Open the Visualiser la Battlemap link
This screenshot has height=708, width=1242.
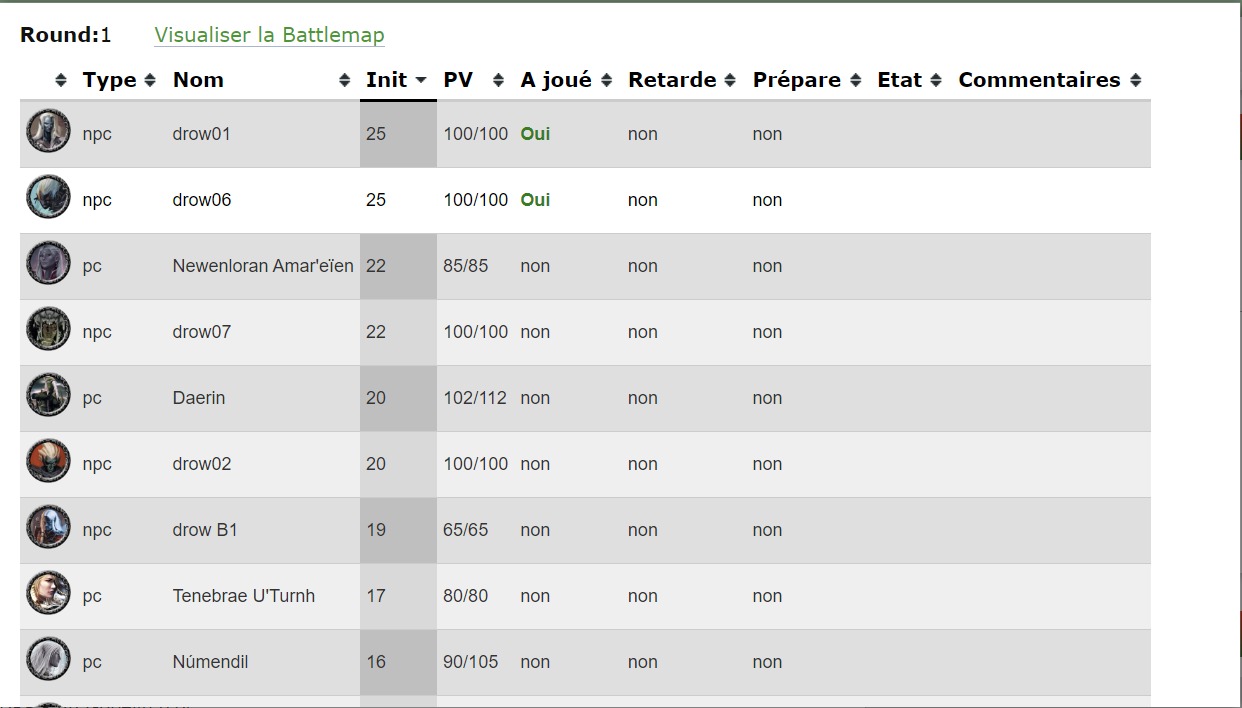click(269, 35)
